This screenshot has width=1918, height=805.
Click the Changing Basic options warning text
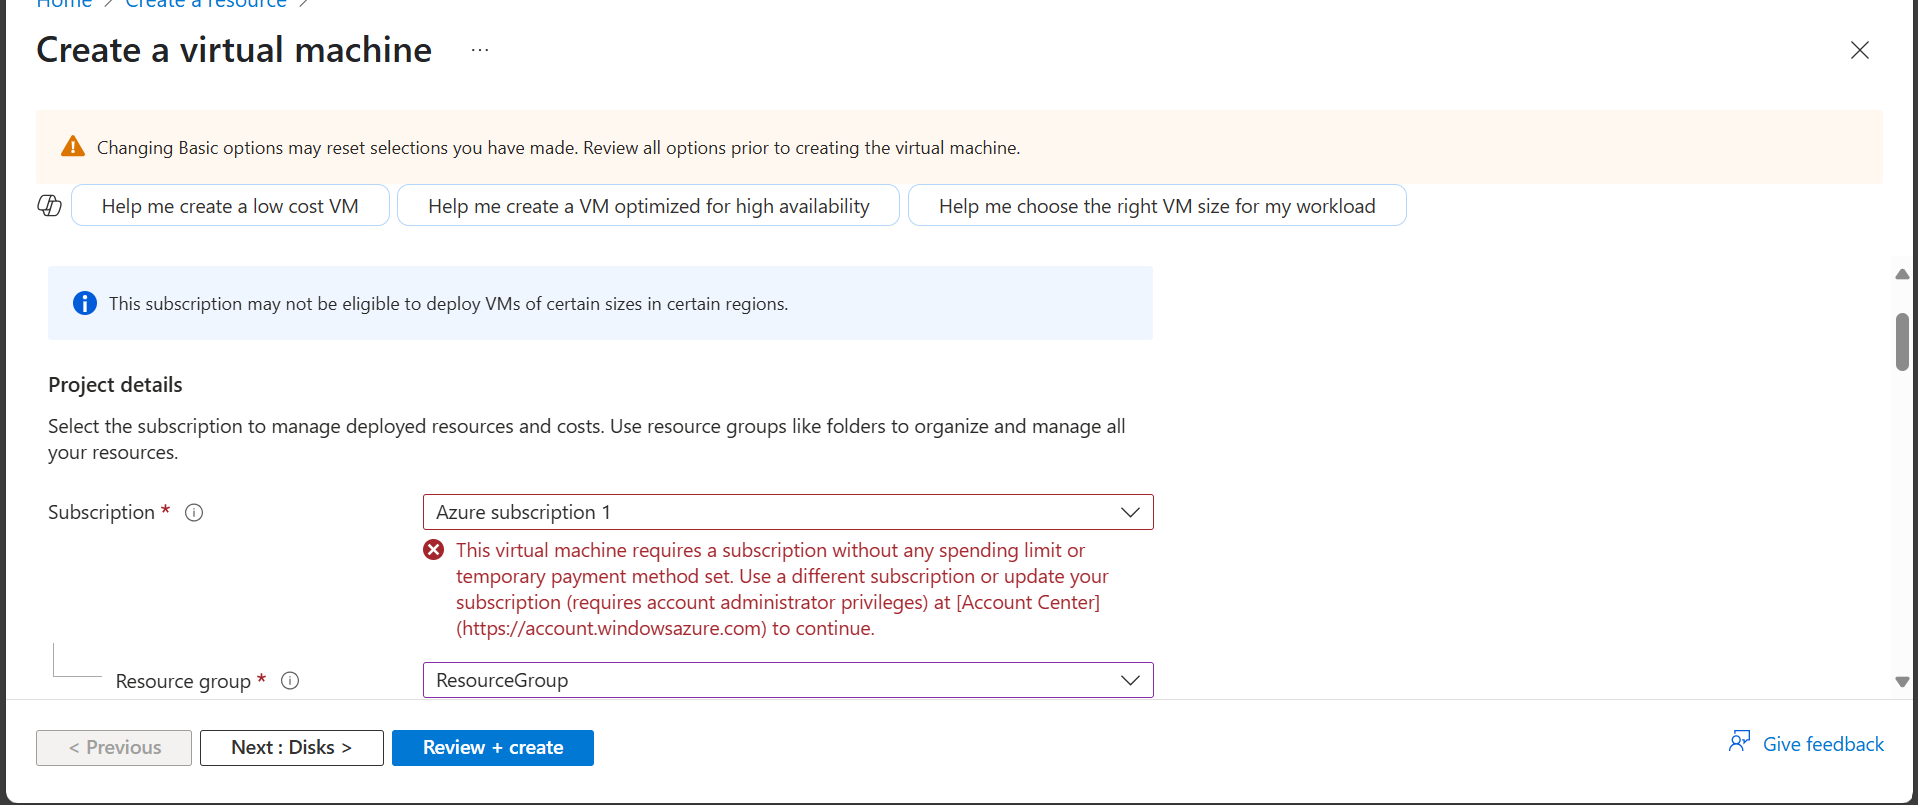coord(558,148)
